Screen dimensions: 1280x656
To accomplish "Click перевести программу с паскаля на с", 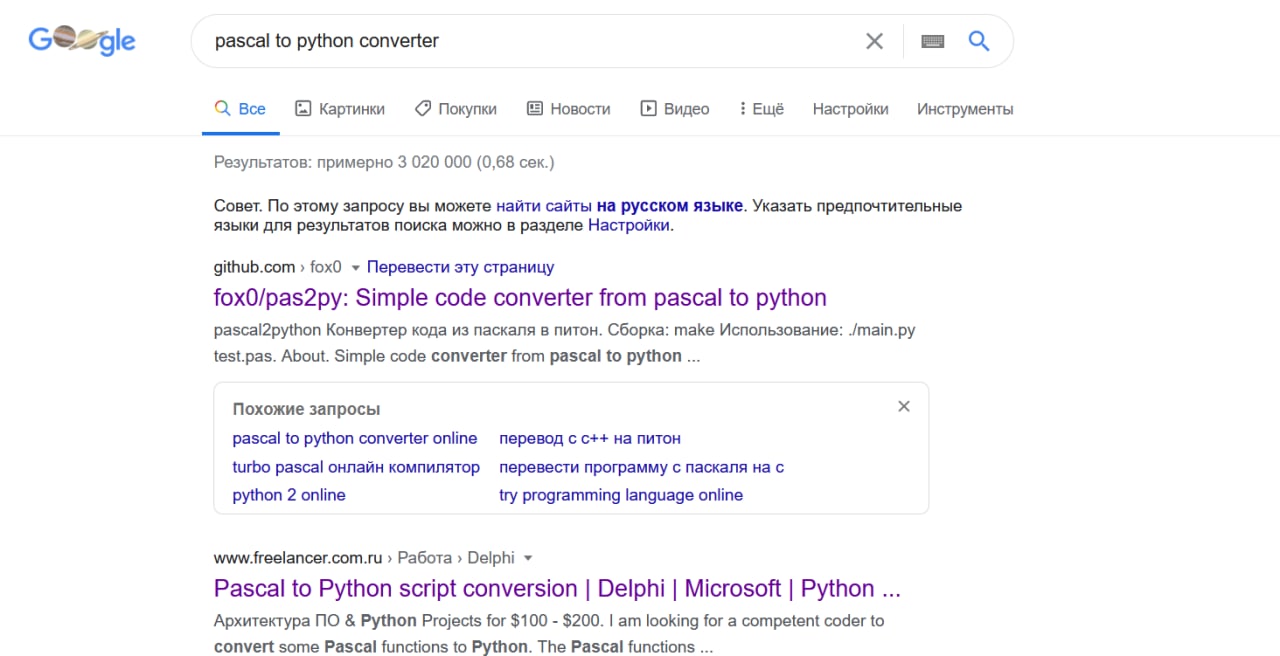I will (641, 467).
